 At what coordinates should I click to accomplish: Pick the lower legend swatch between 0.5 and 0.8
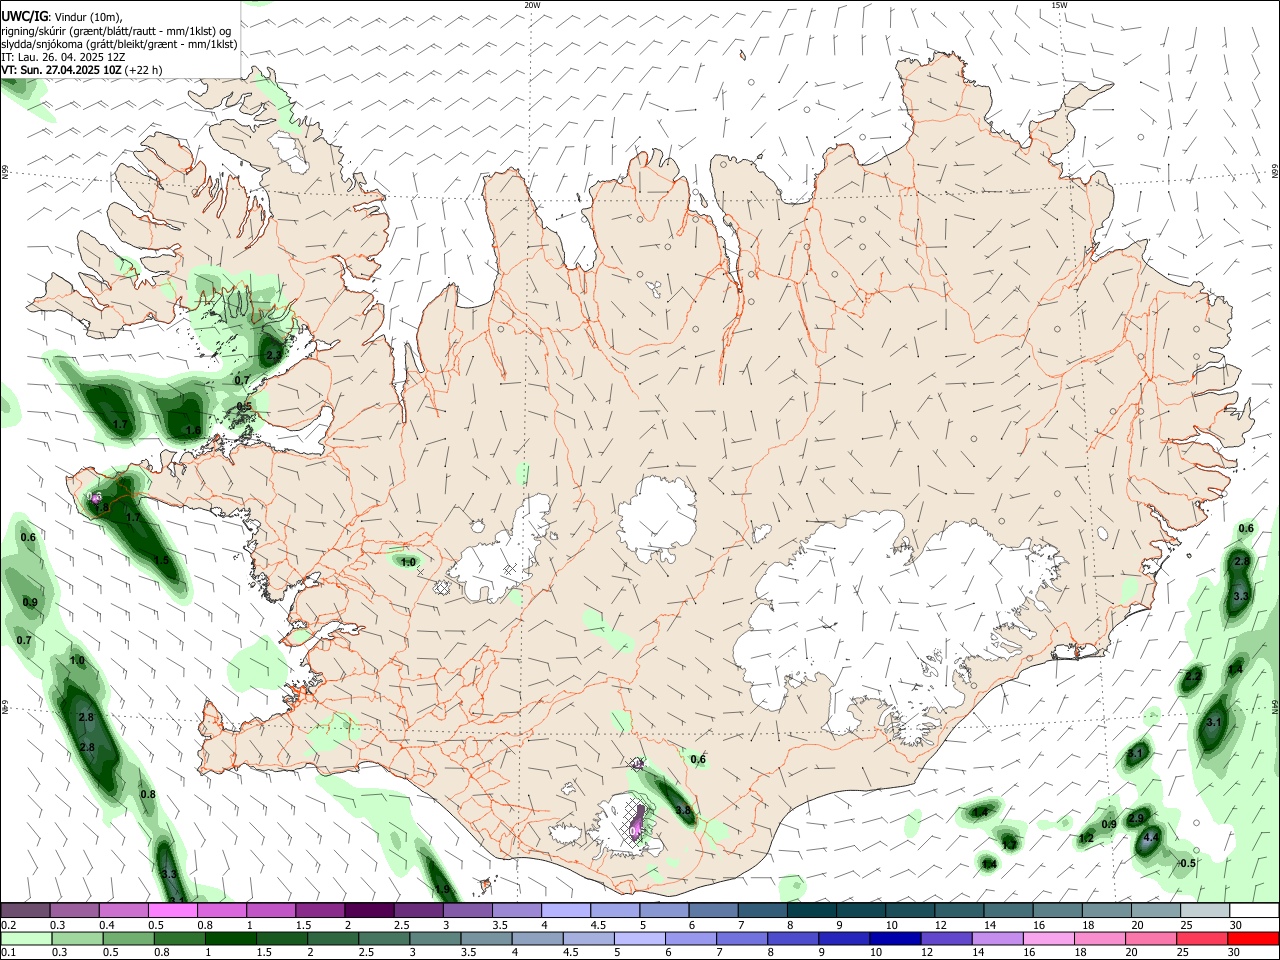(x=128, y=939)
